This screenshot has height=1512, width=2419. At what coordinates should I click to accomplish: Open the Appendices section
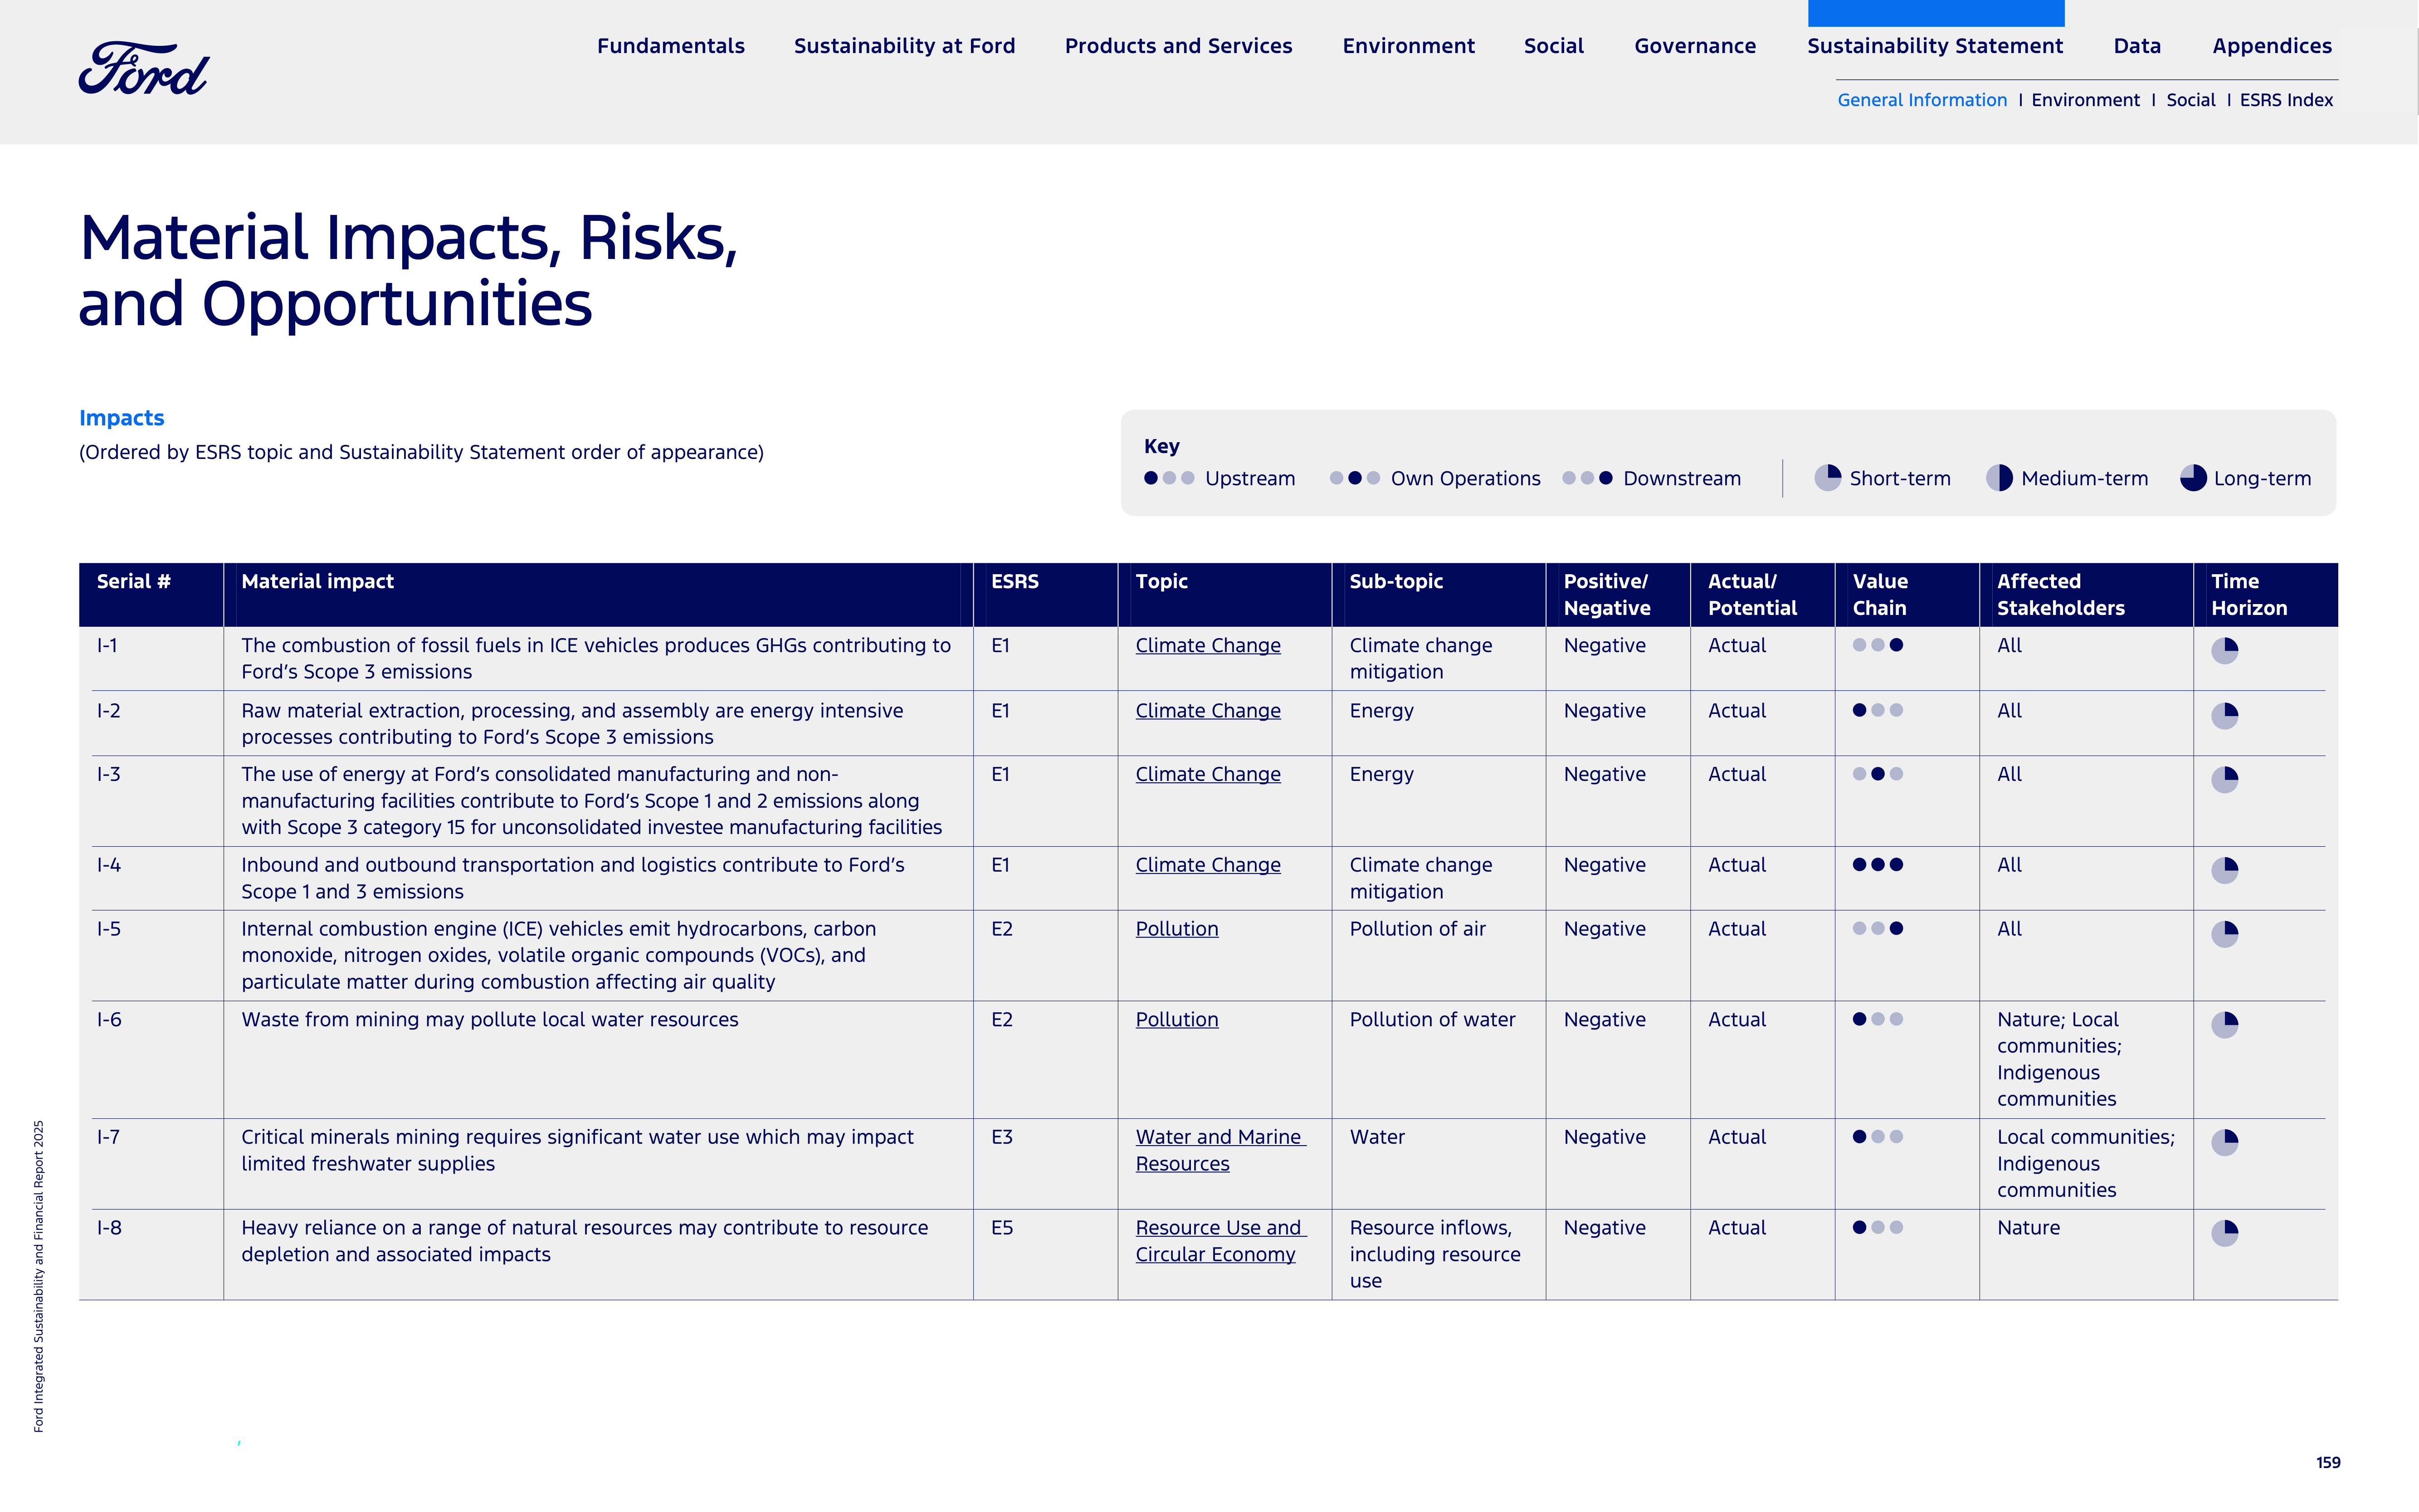[2272, 46]
